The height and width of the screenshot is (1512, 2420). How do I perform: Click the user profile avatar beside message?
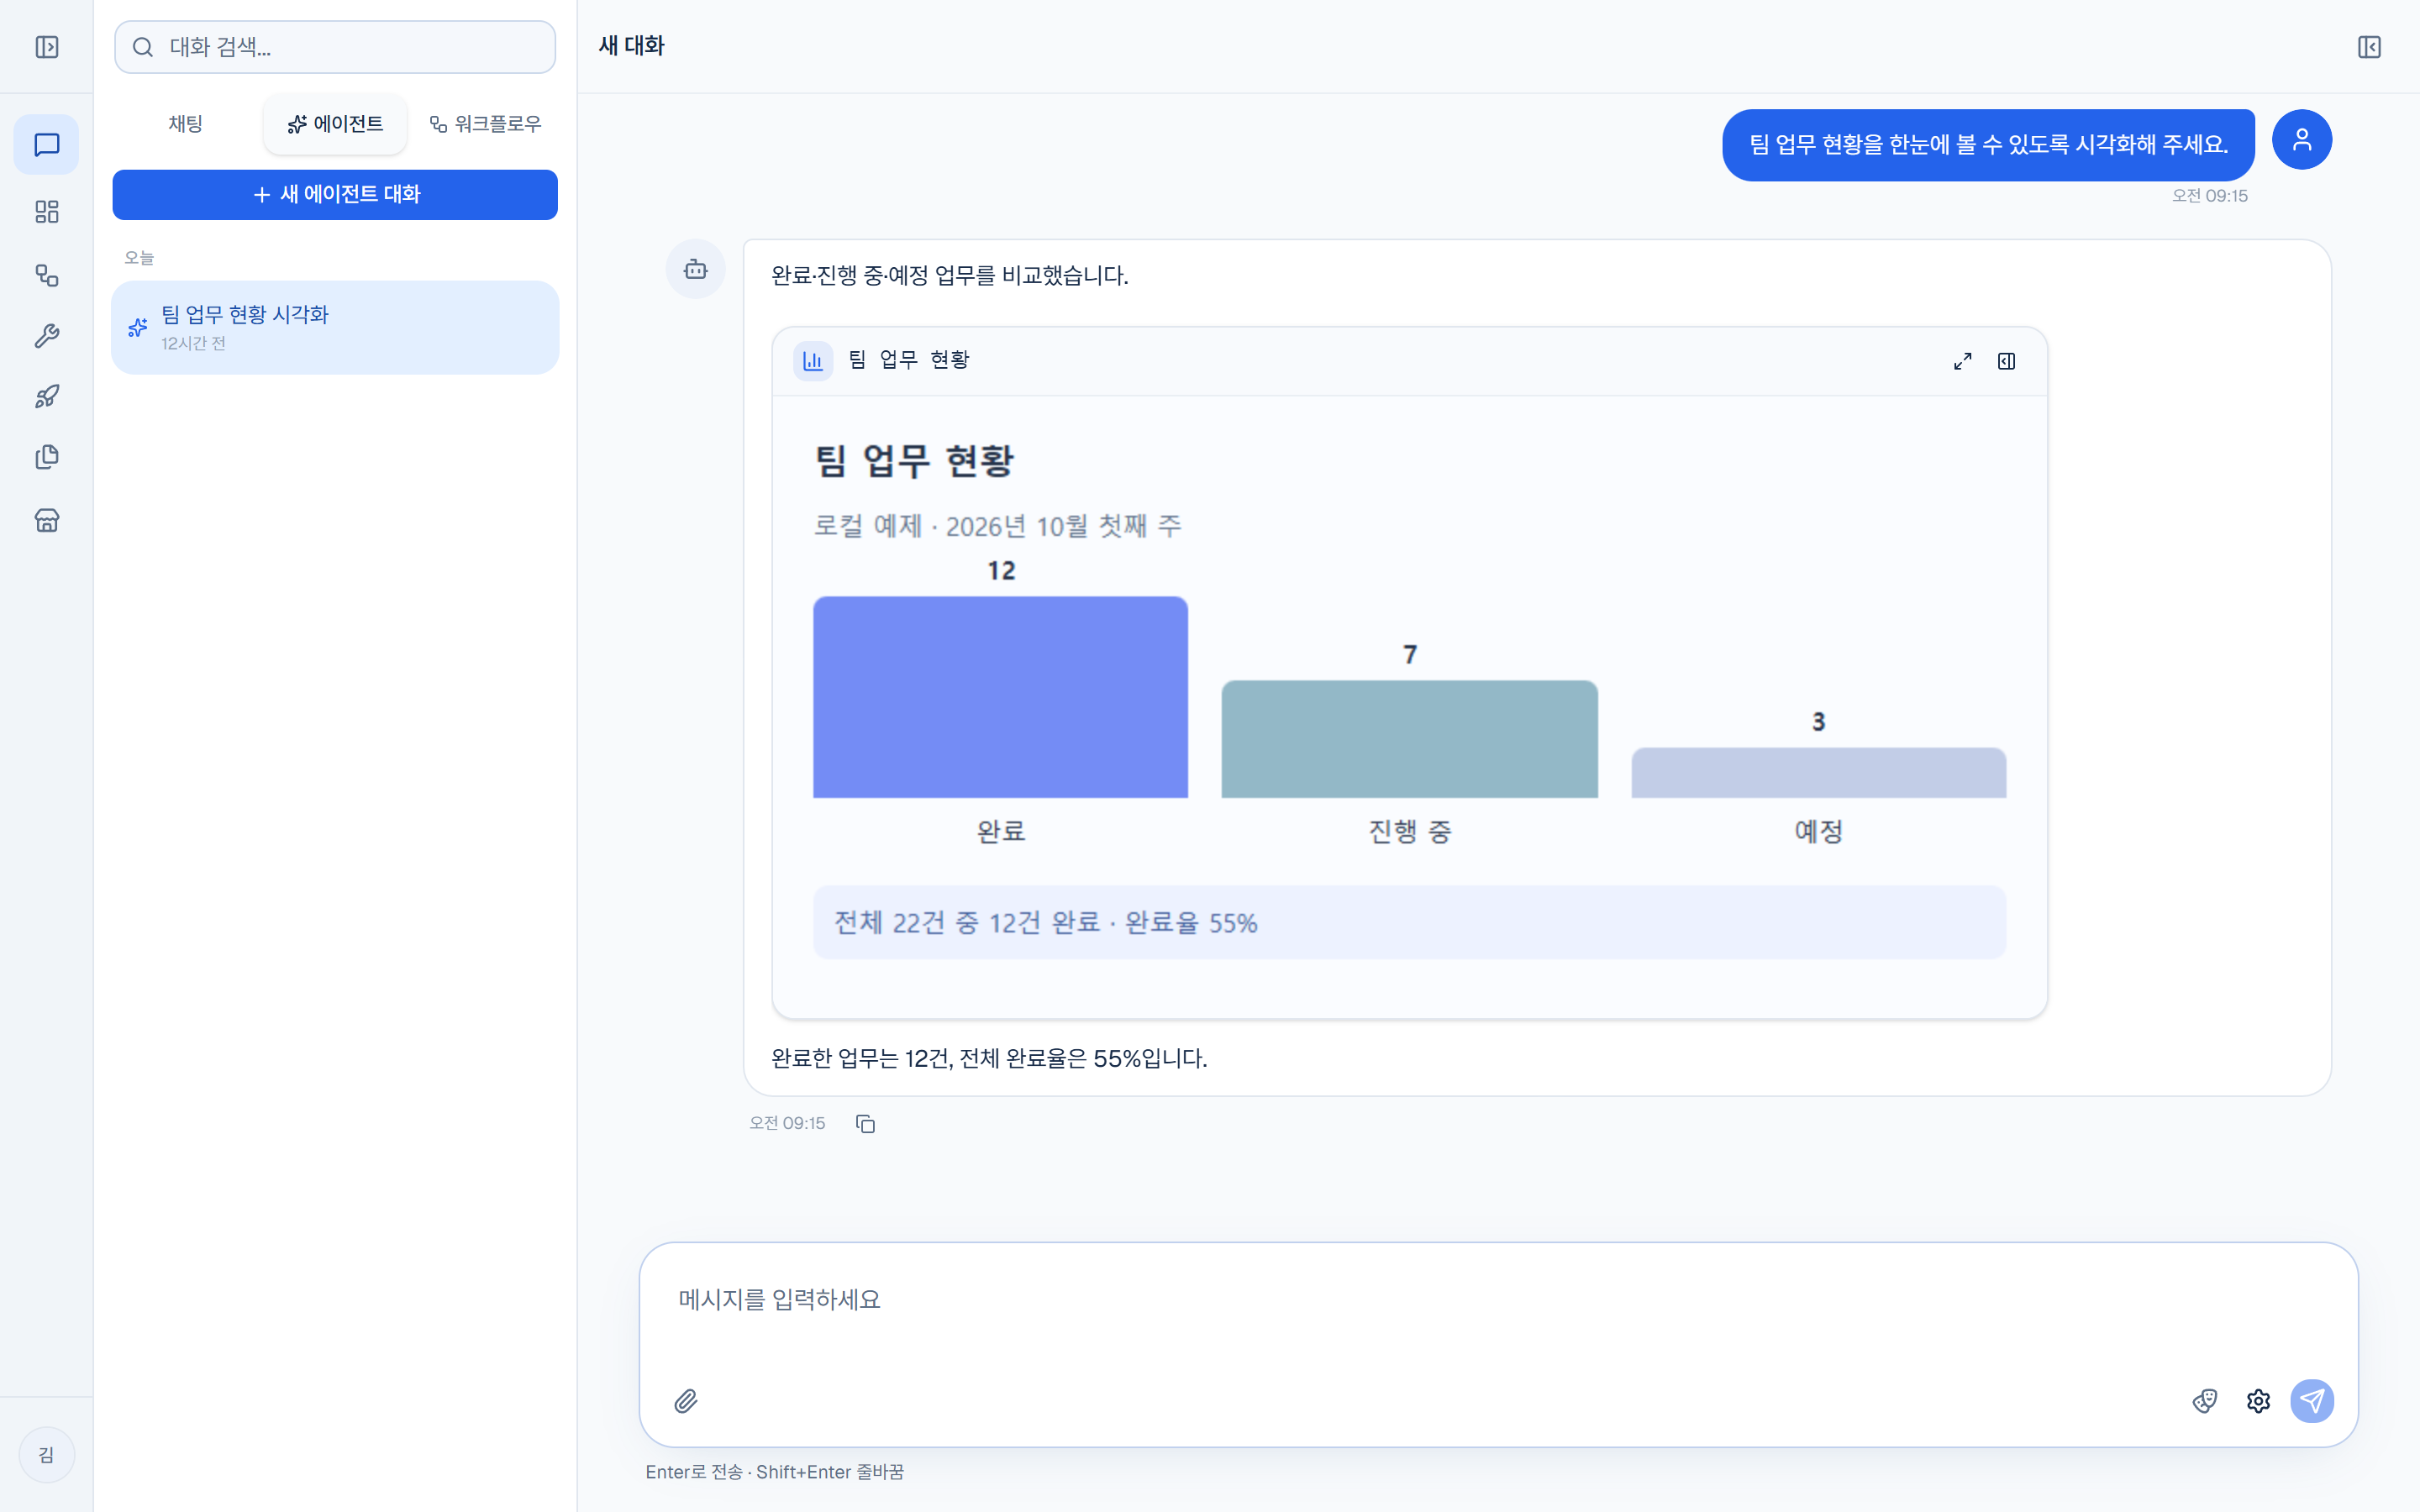pyautogui.click(x=2302, y=140)
